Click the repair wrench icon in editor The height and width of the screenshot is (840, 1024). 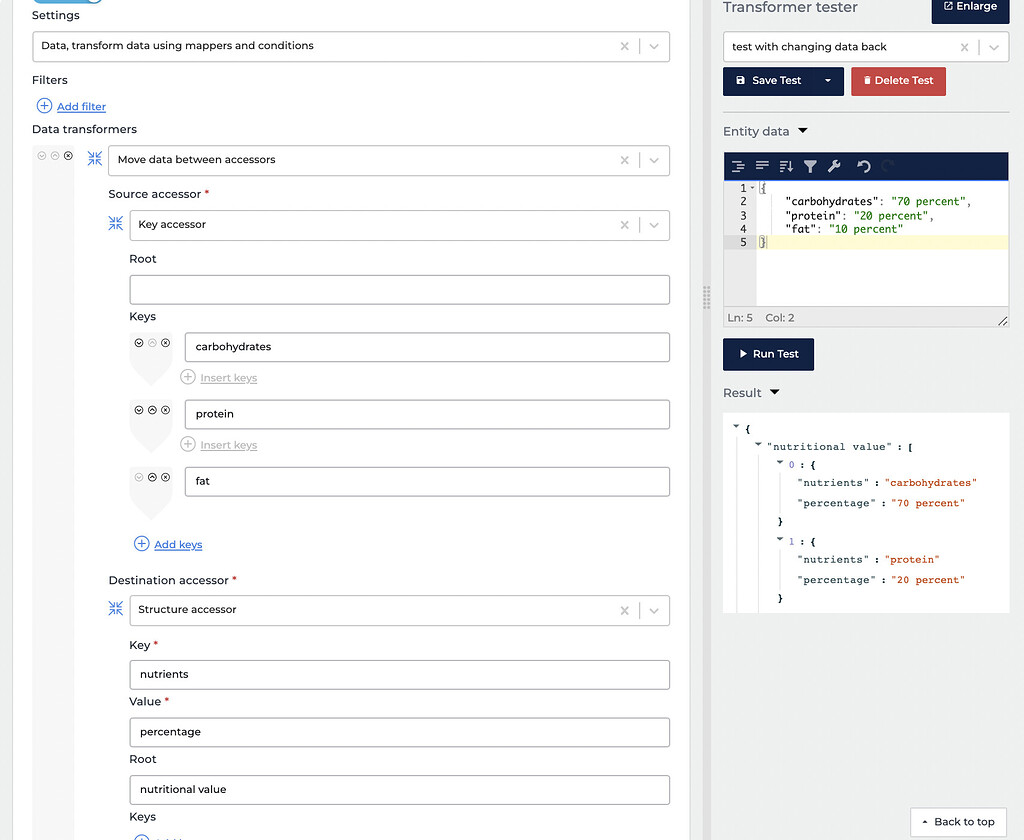tap(834, 167)
